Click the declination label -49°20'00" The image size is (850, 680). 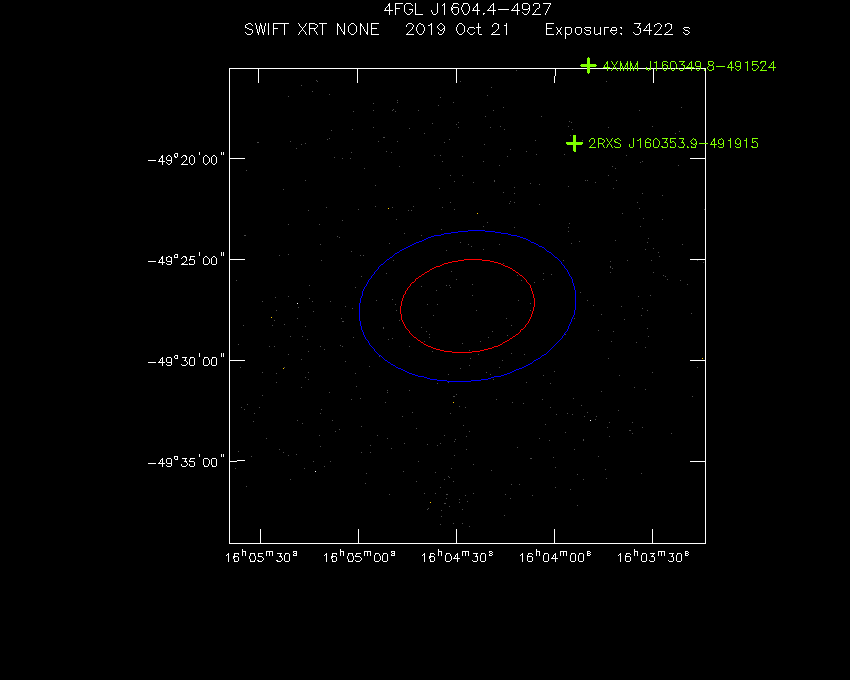pos(186,160)
